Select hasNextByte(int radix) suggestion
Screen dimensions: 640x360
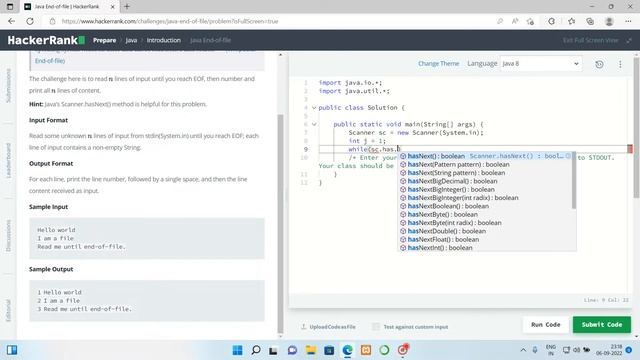pyautogui.click(x=485, y=223)
